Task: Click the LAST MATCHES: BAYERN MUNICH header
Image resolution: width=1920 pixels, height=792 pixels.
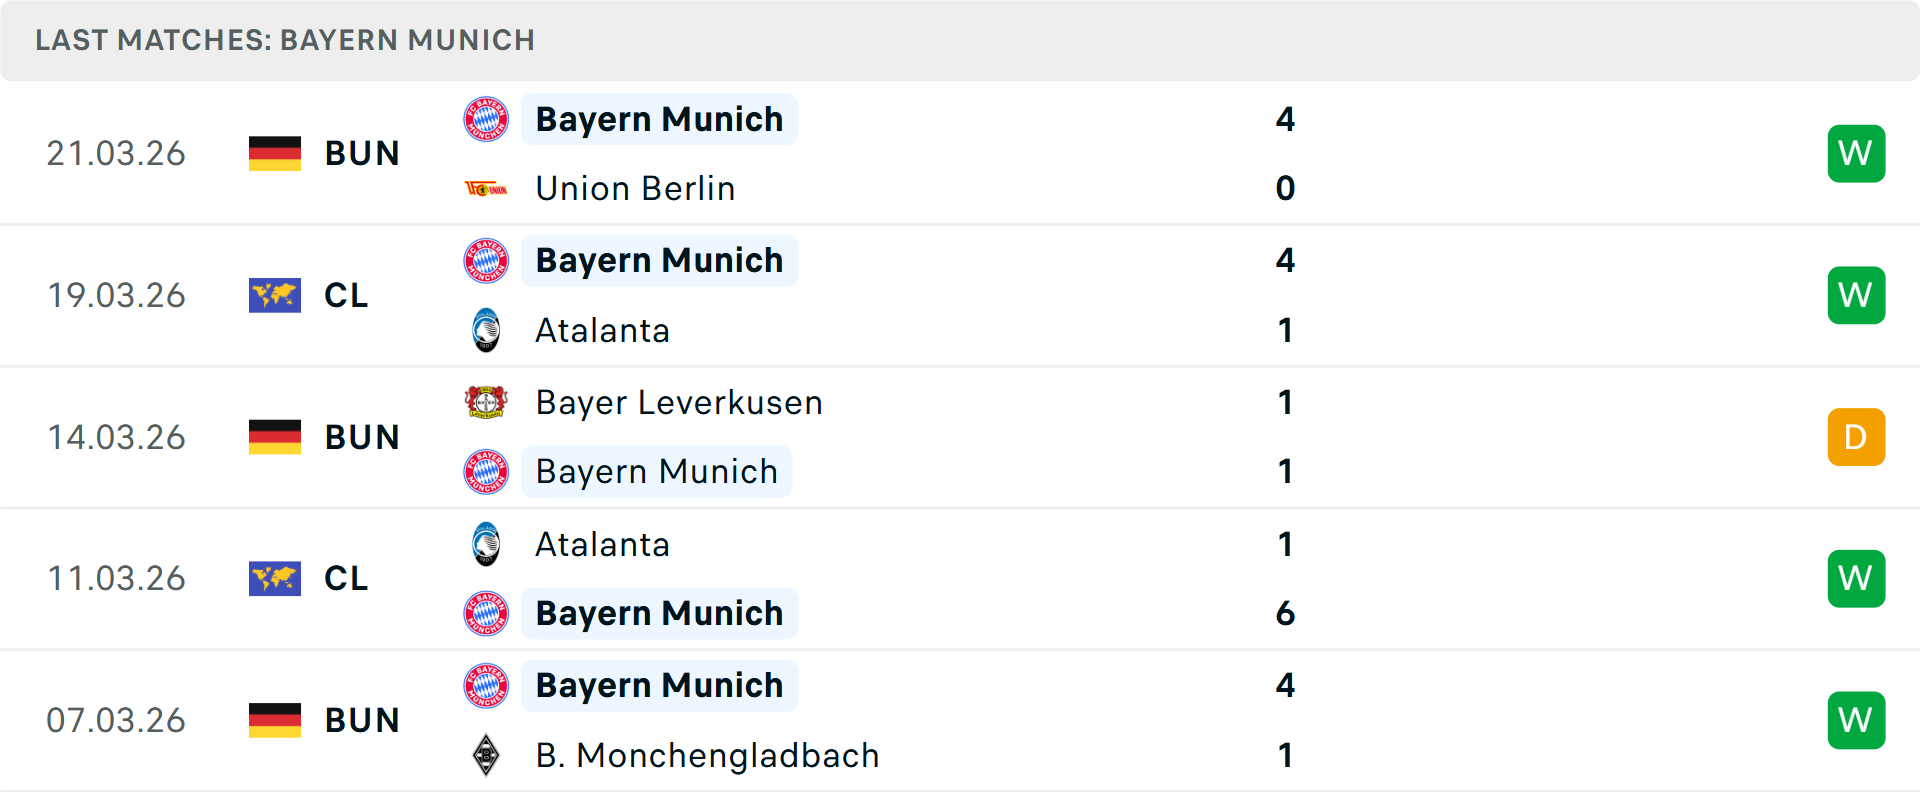Action: coord(286,40)
